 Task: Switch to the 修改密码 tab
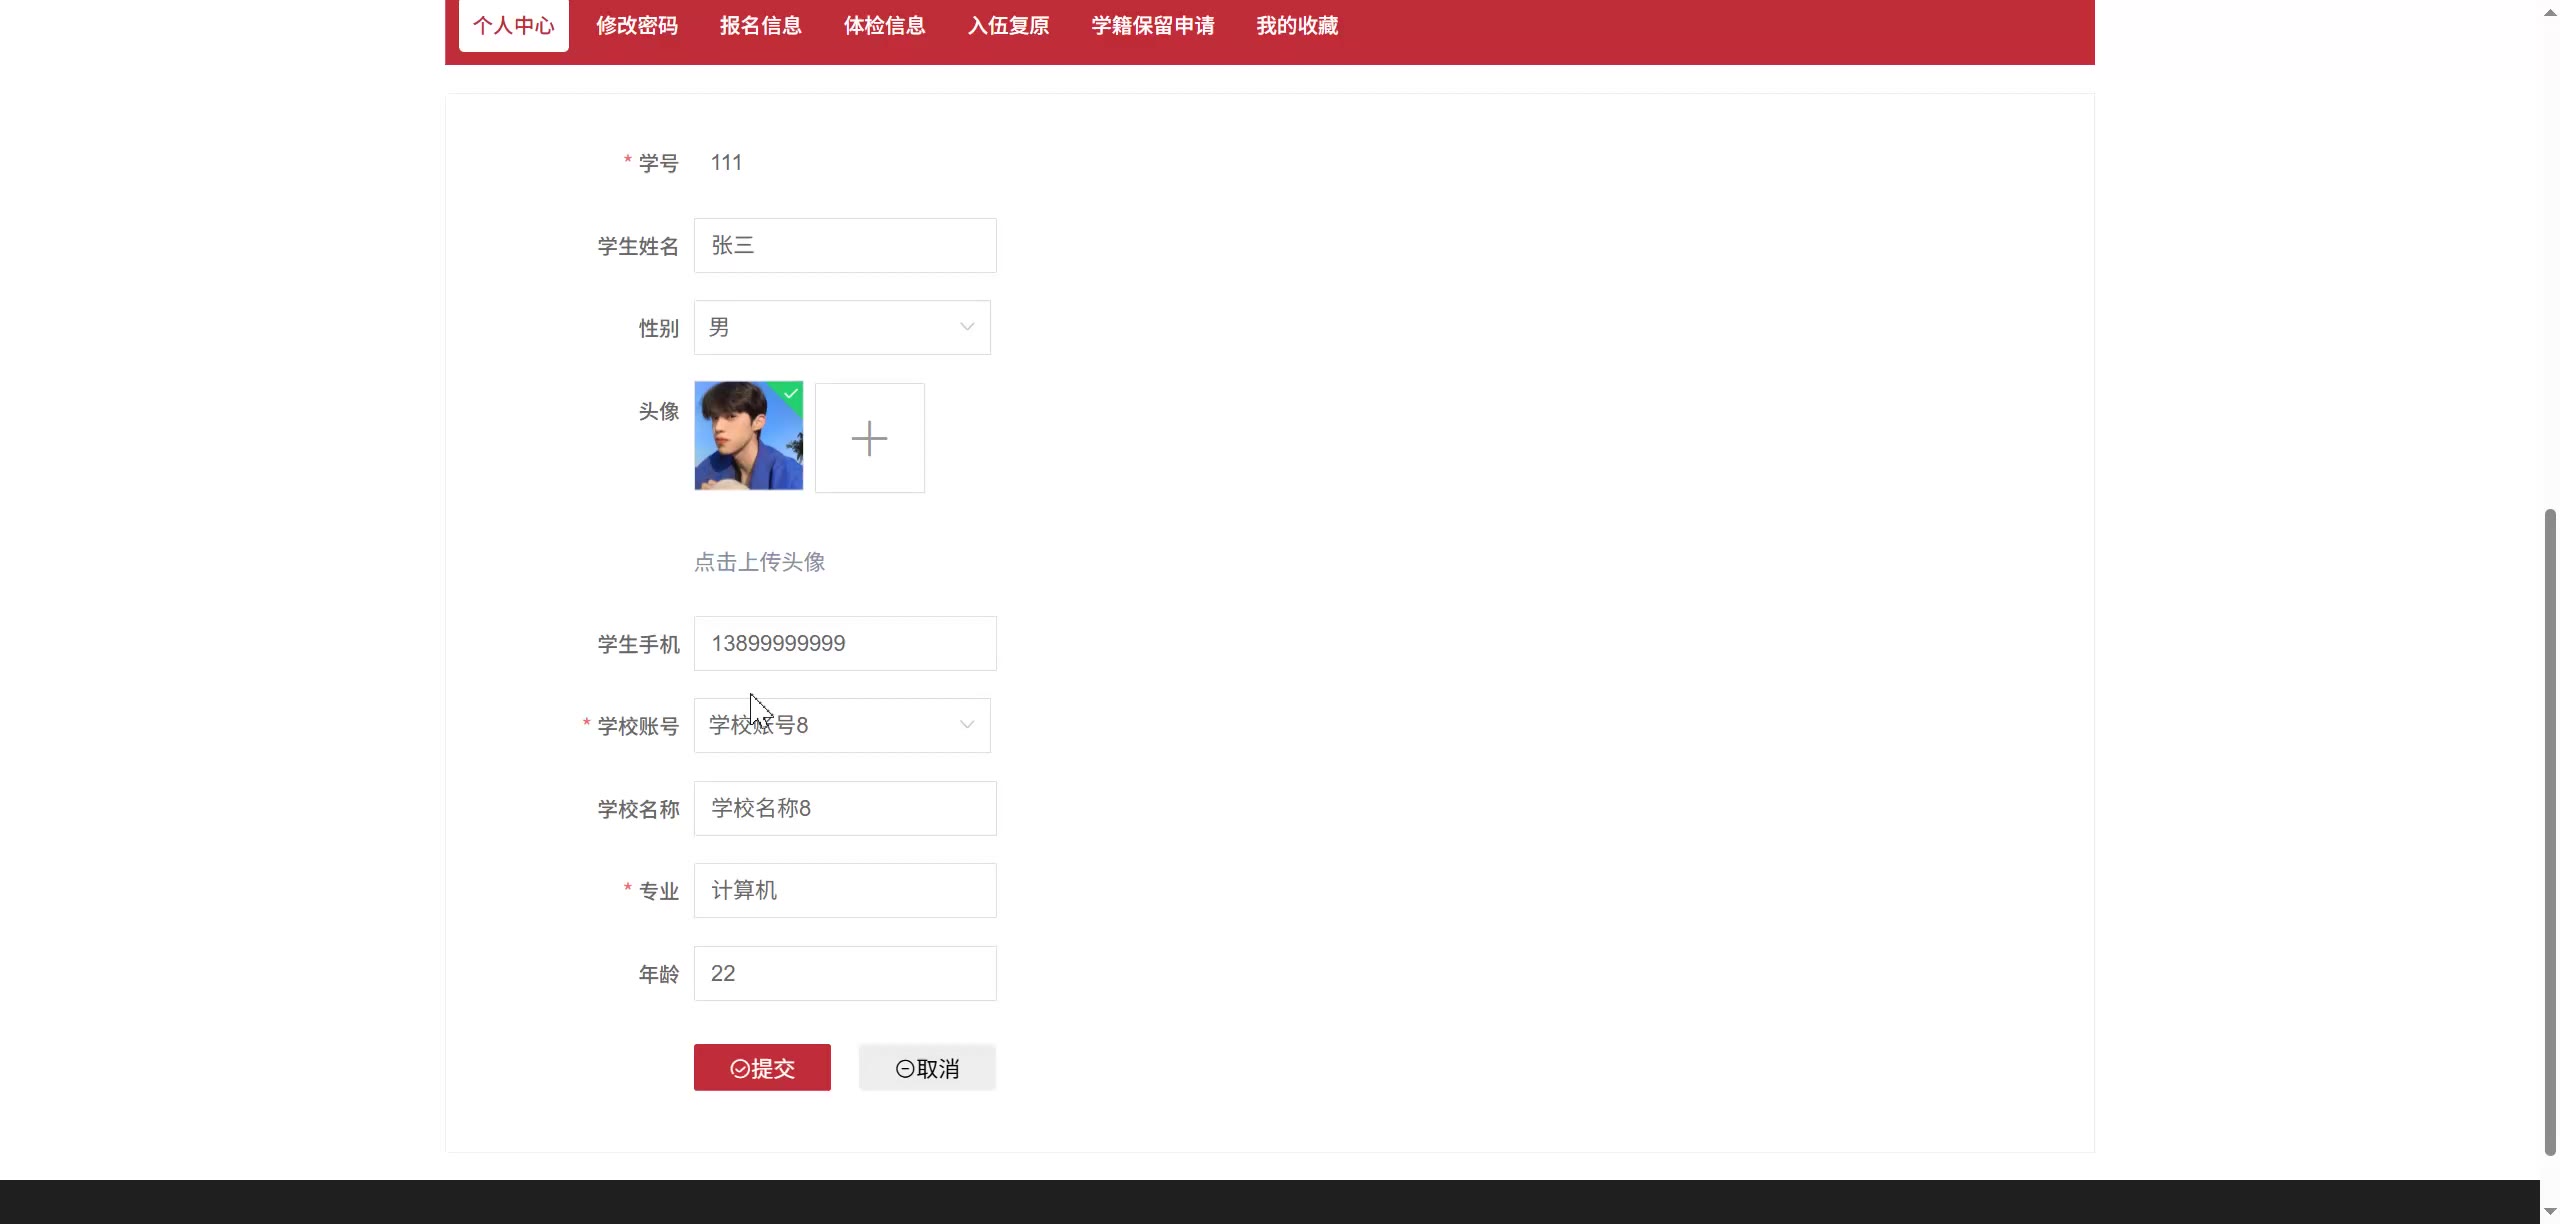tap(637, 26)
